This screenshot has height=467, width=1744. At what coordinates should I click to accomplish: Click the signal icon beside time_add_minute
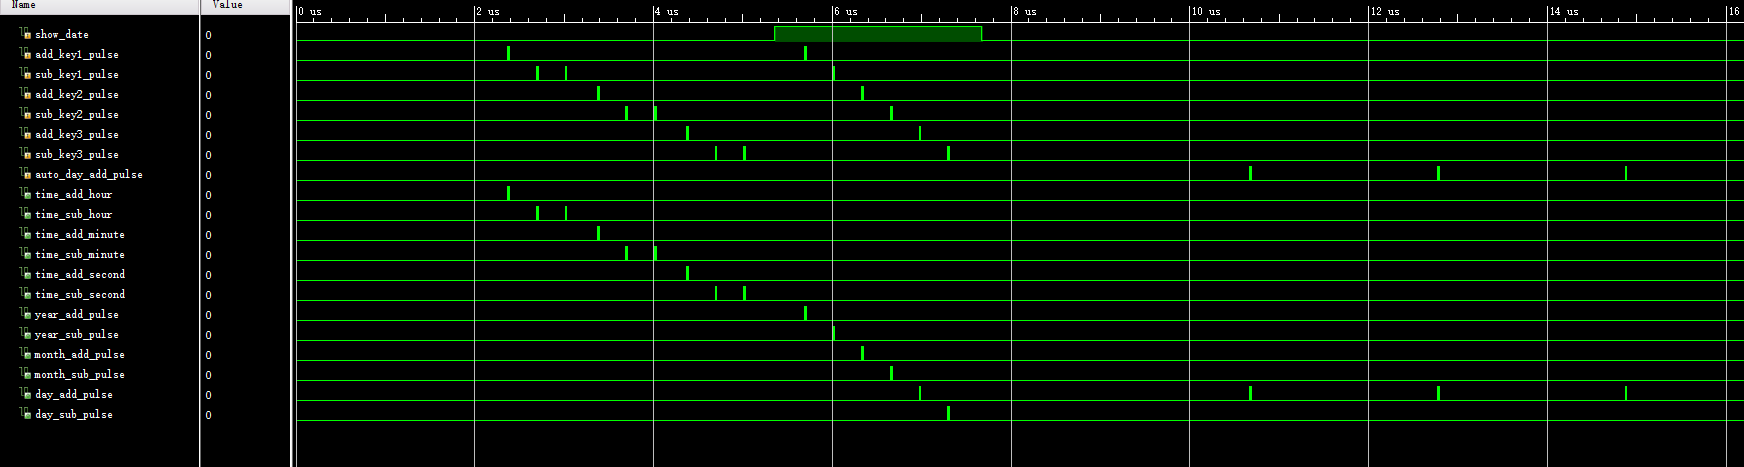coord(25,234)
